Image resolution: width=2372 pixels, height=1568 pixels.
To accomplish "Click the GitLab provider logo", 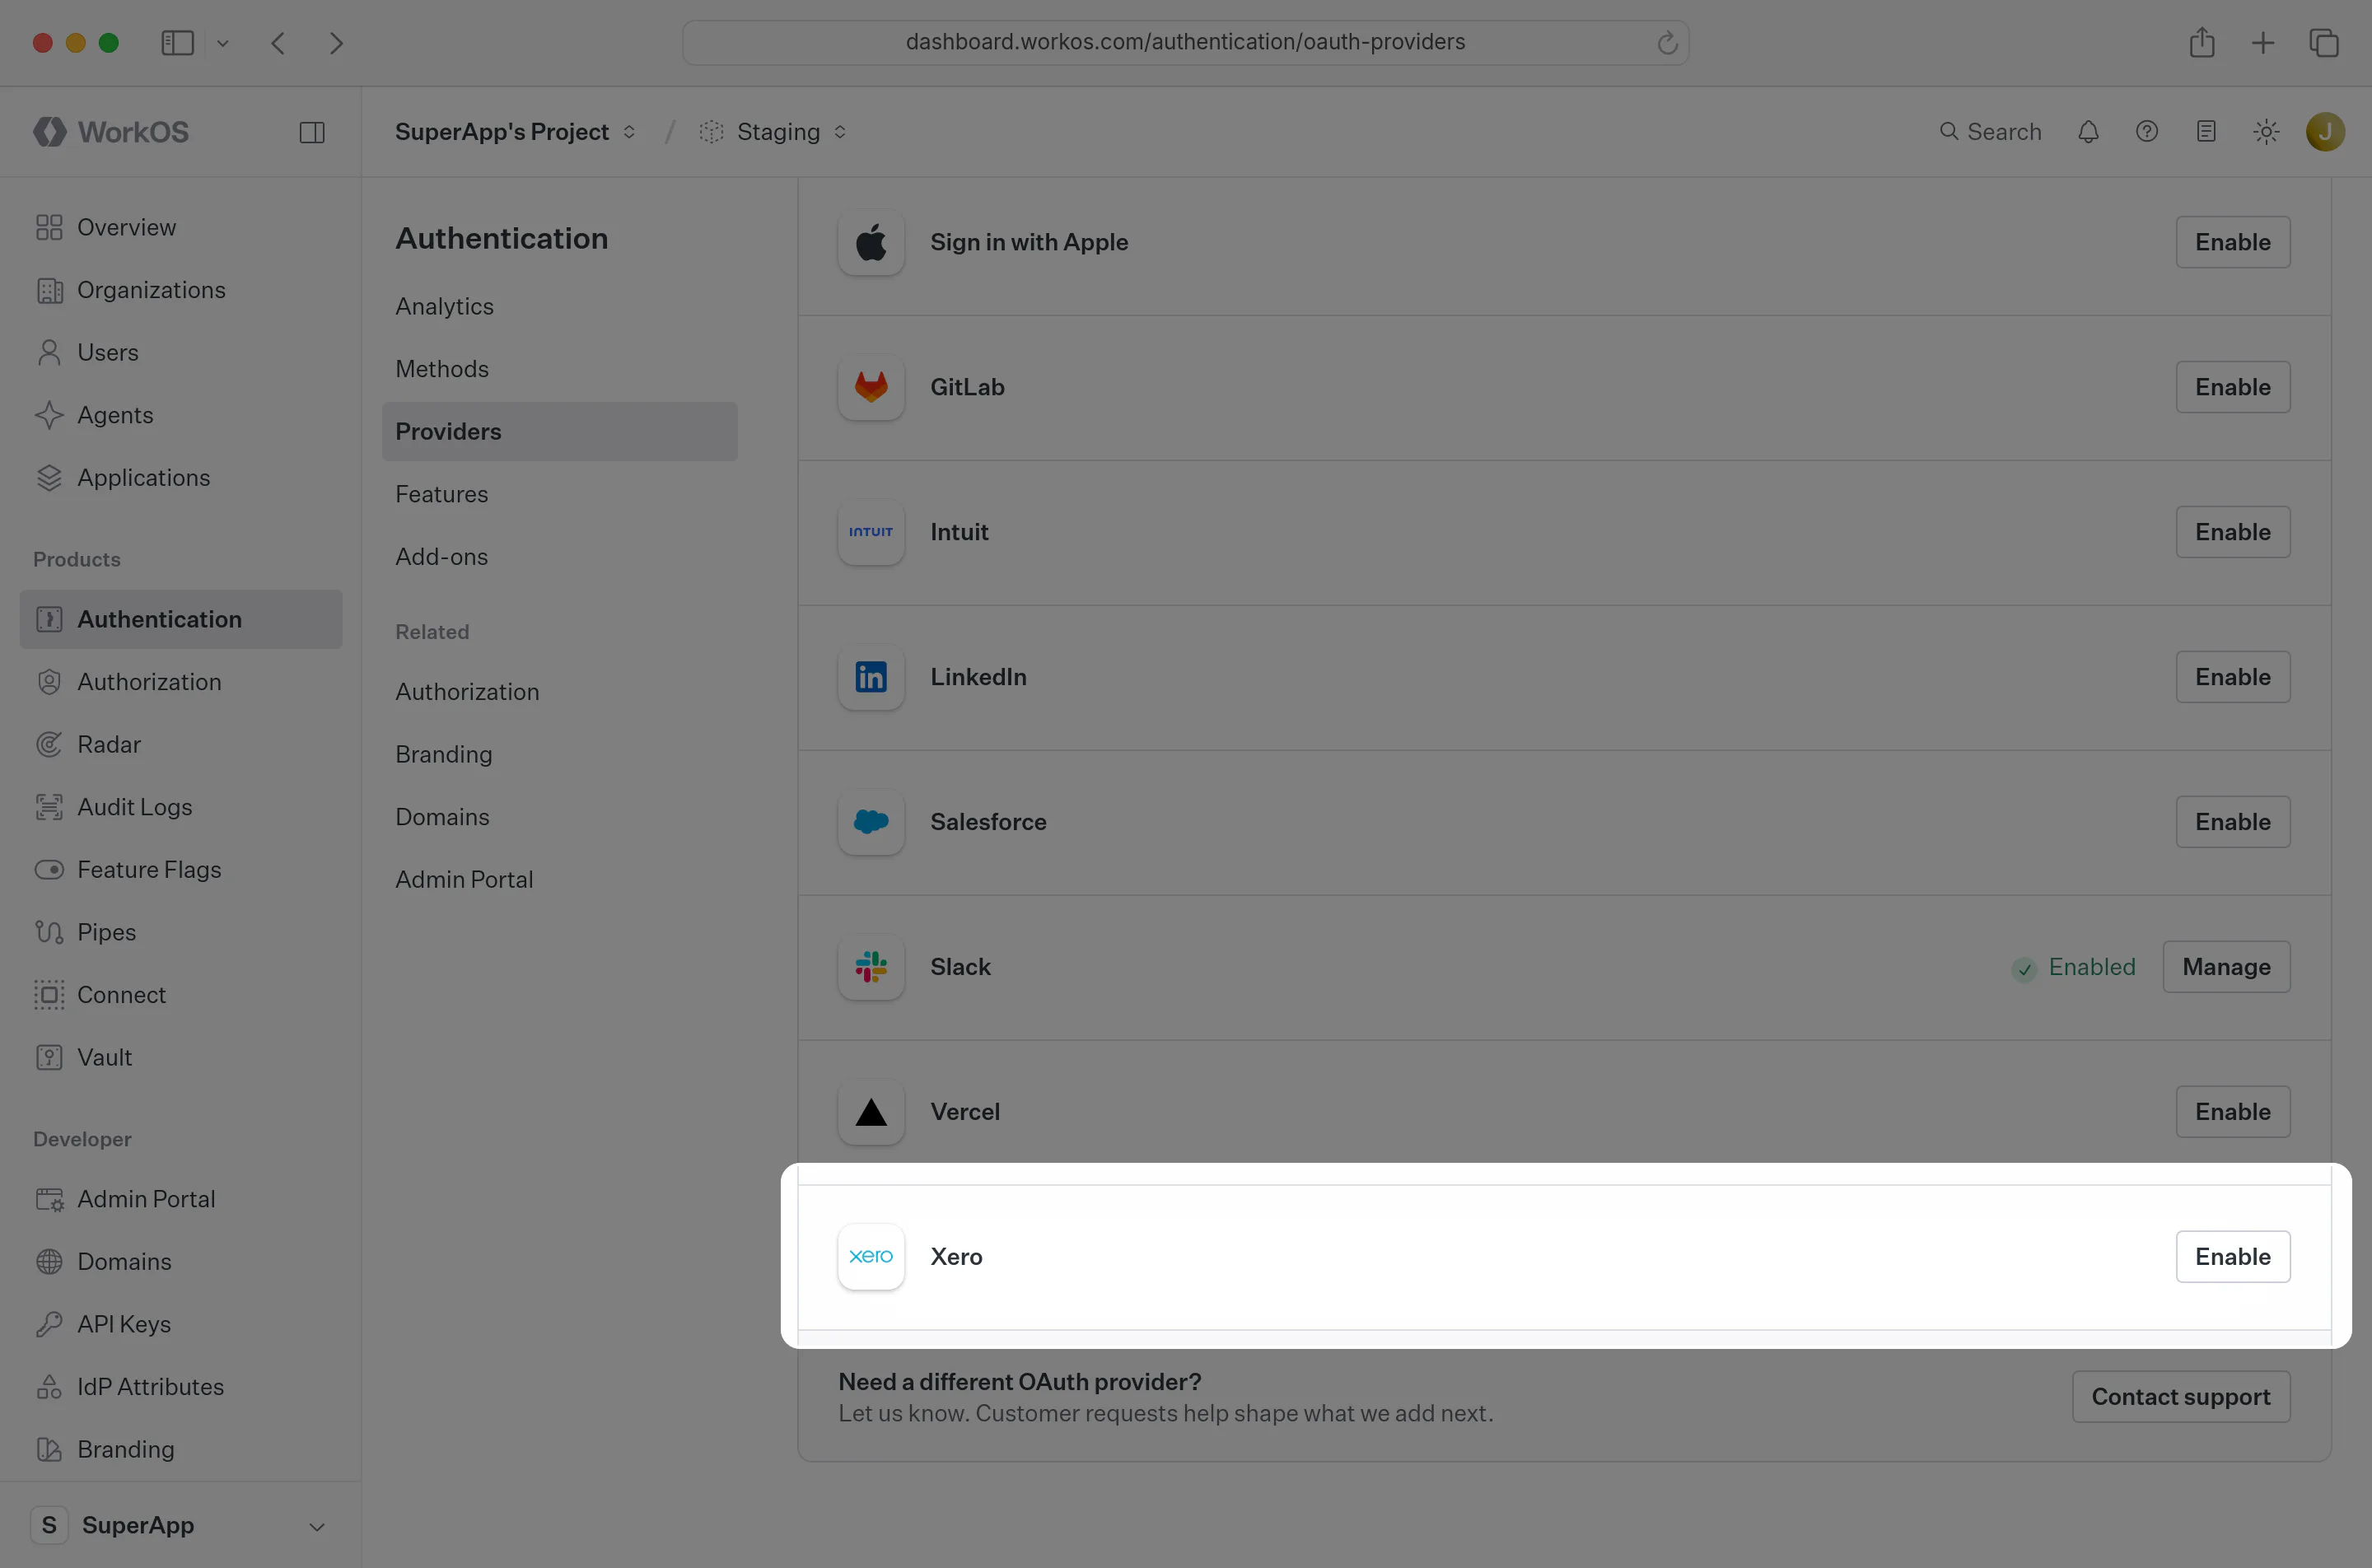I will point(871,387).
